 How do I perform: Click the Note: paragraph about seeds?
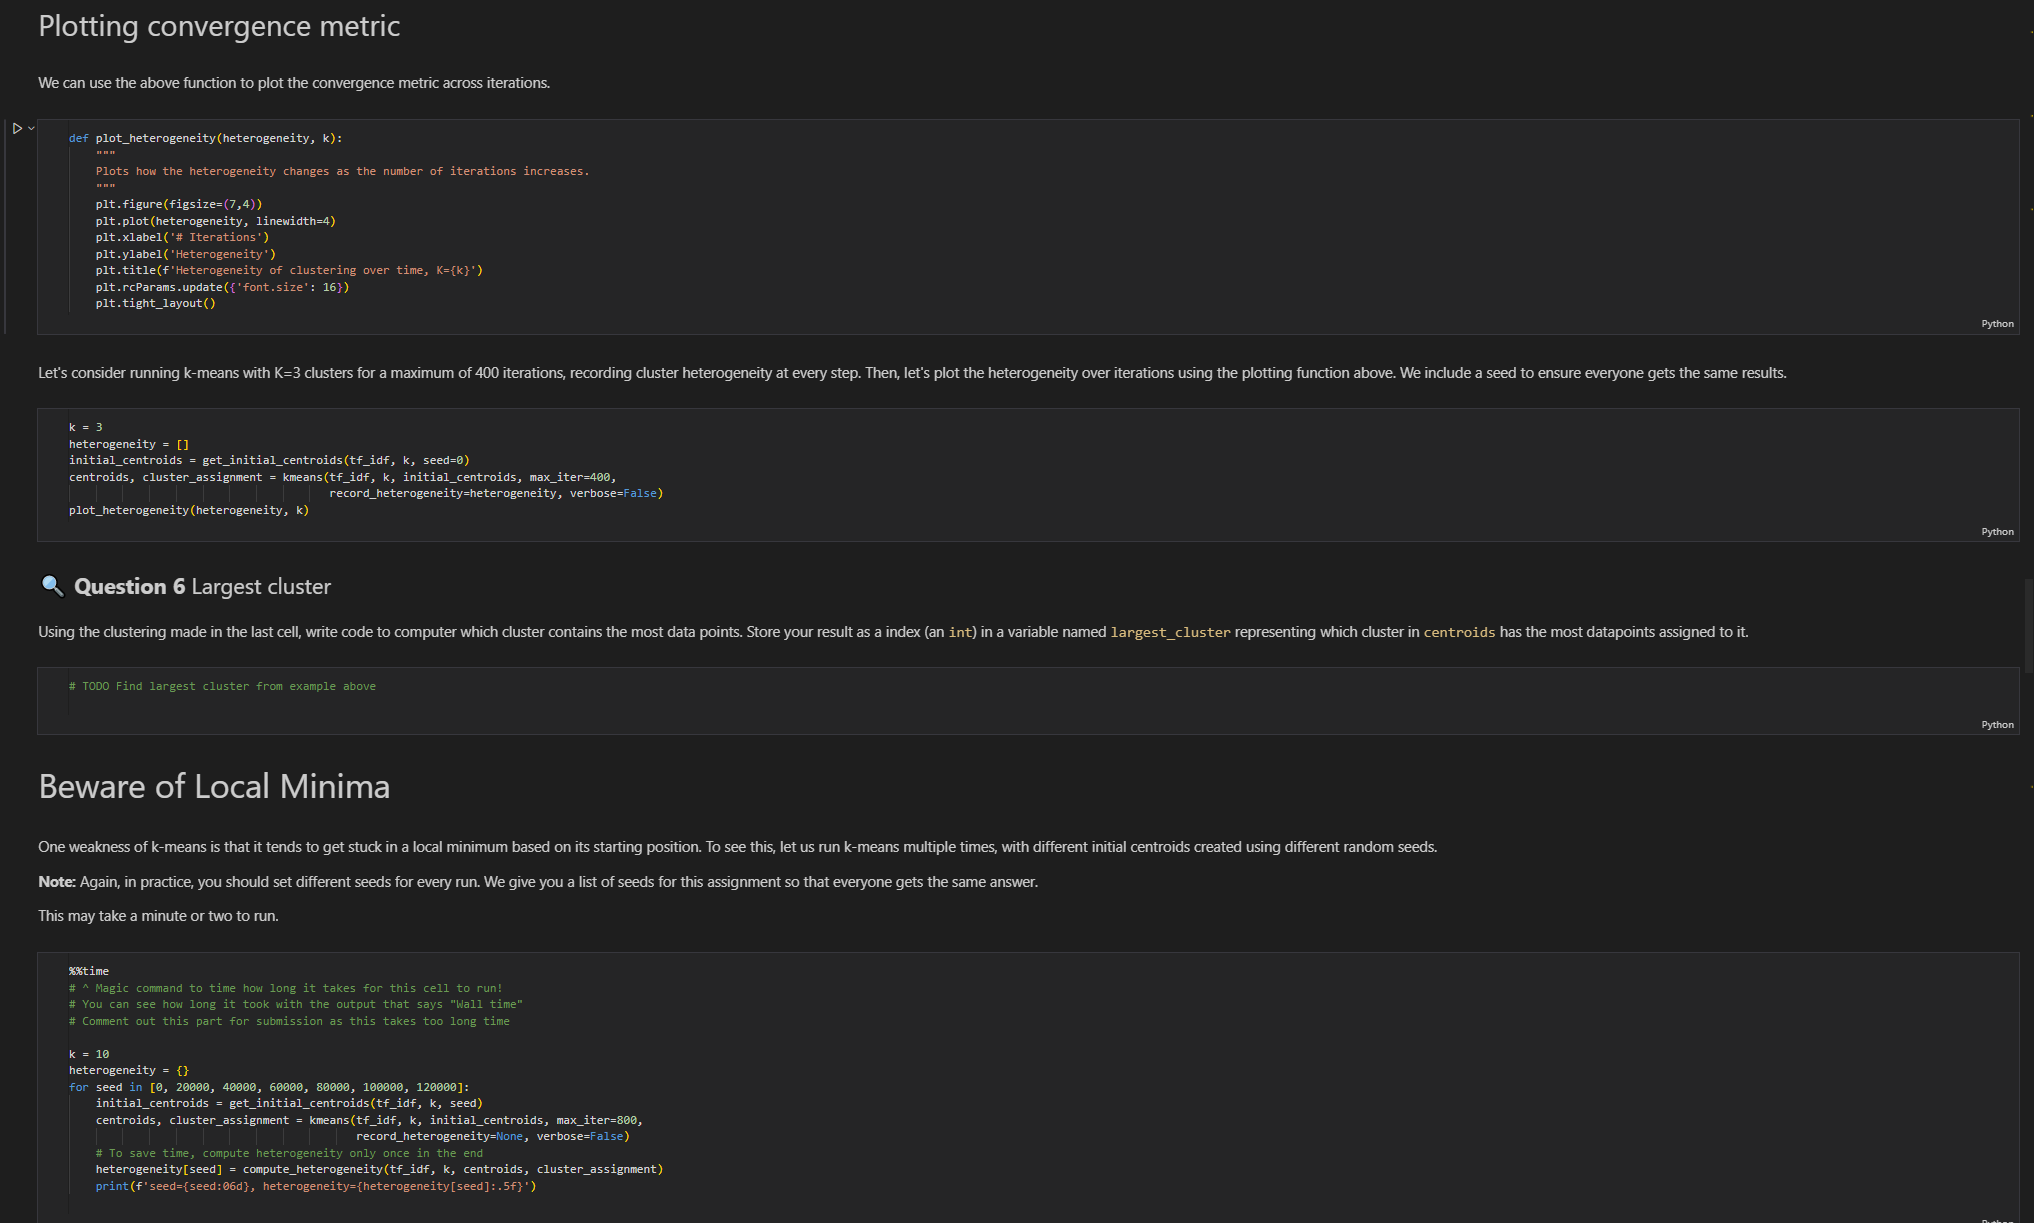538,882
